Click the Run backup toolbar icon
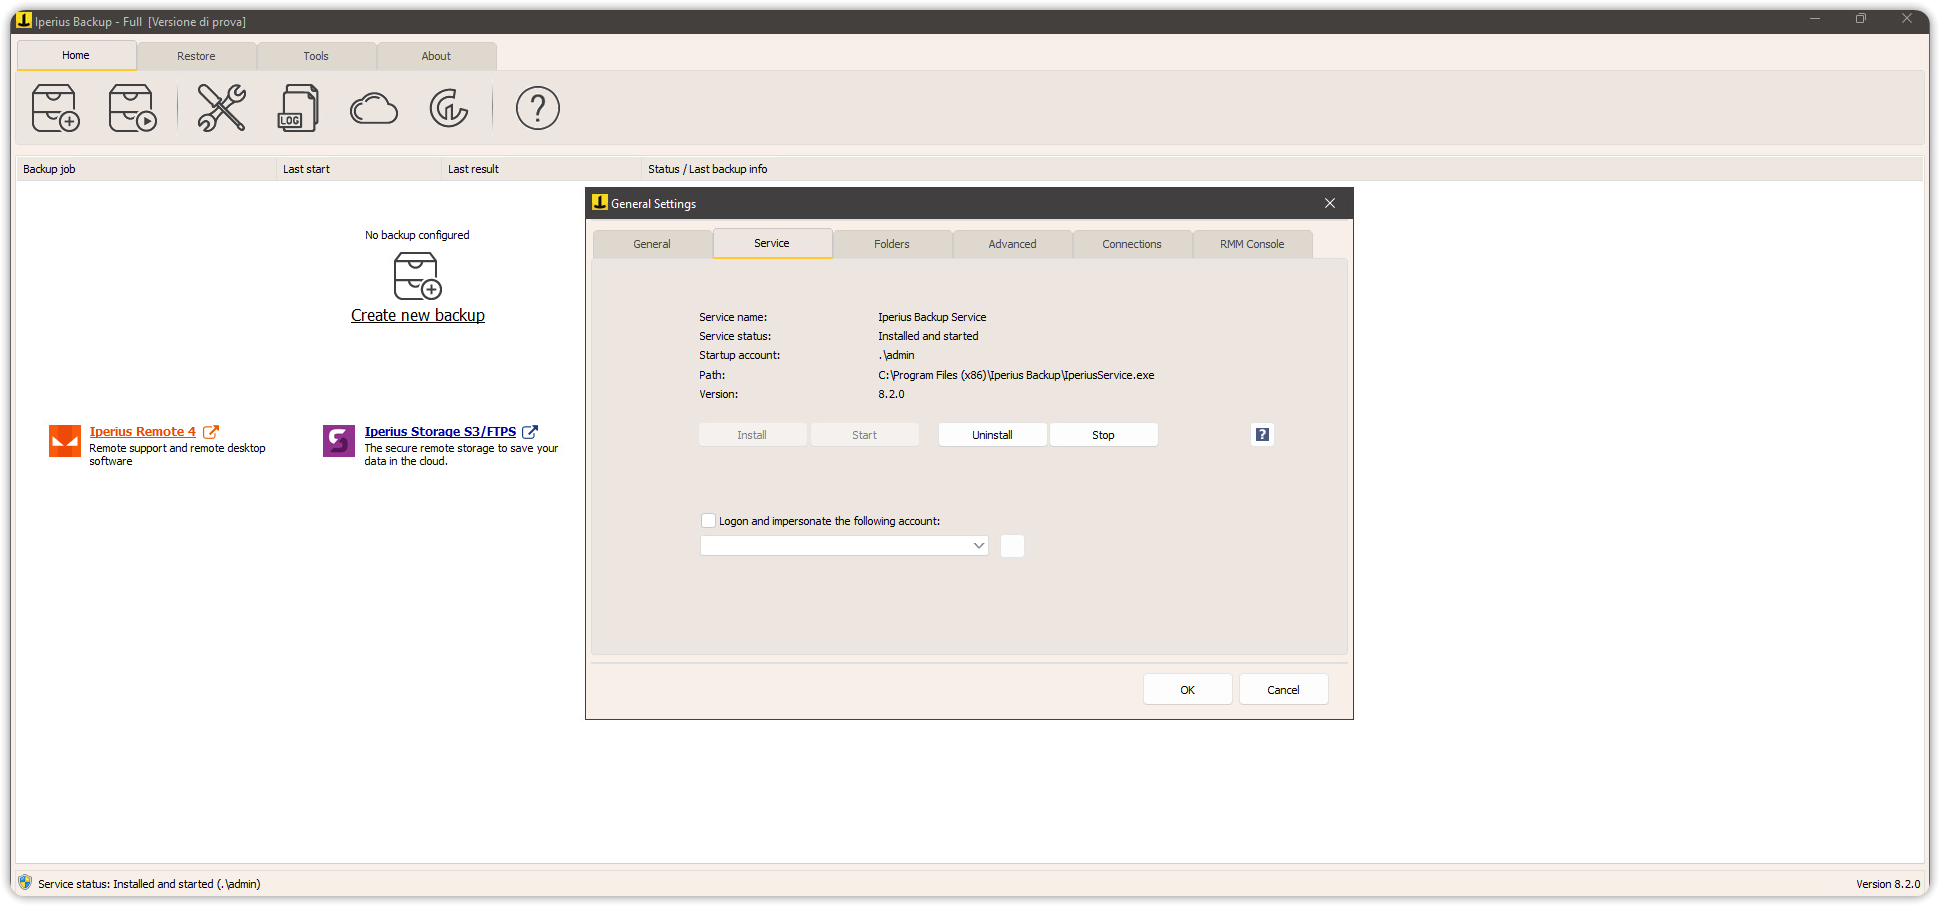The image size is (1940, 906). (132, 108)
